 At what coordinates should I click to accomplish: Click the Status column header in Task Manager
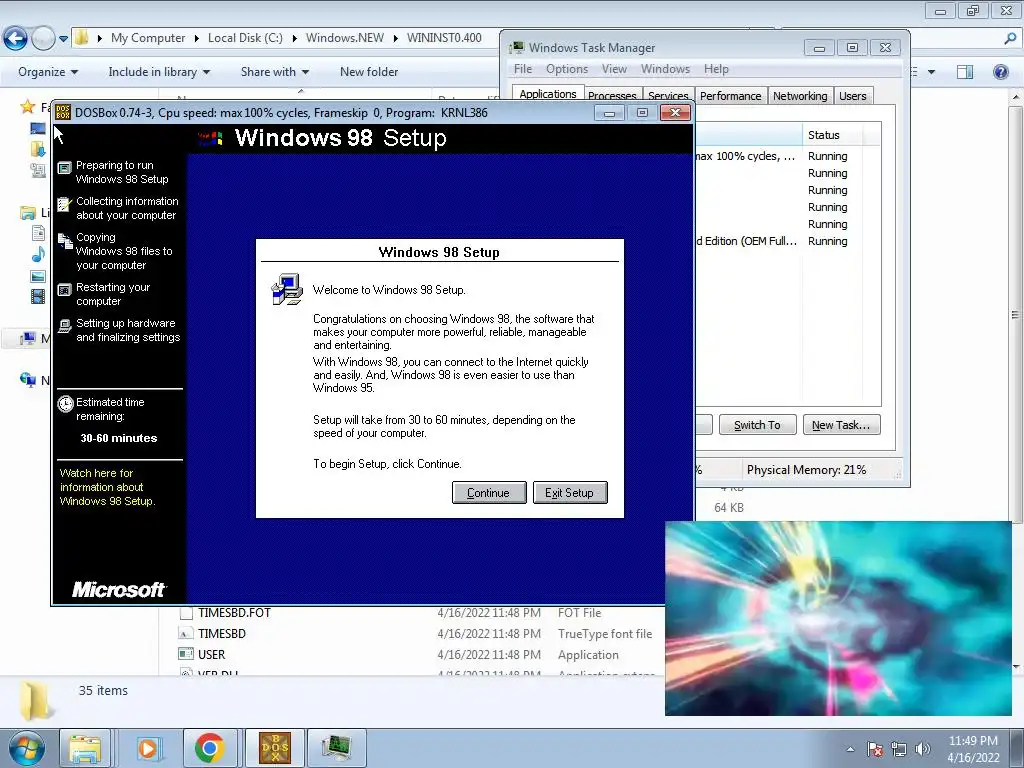click(831, 135)
